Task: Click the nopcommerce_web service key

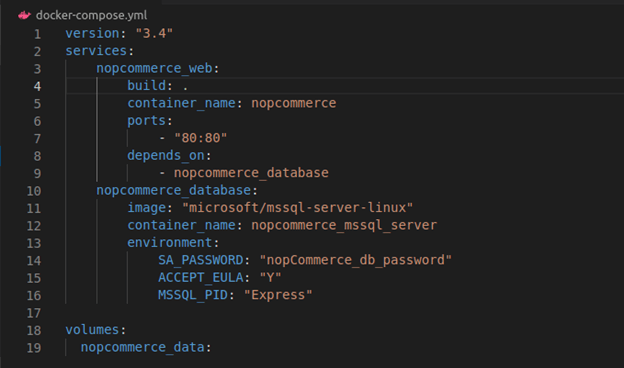Action: [154, 68]
